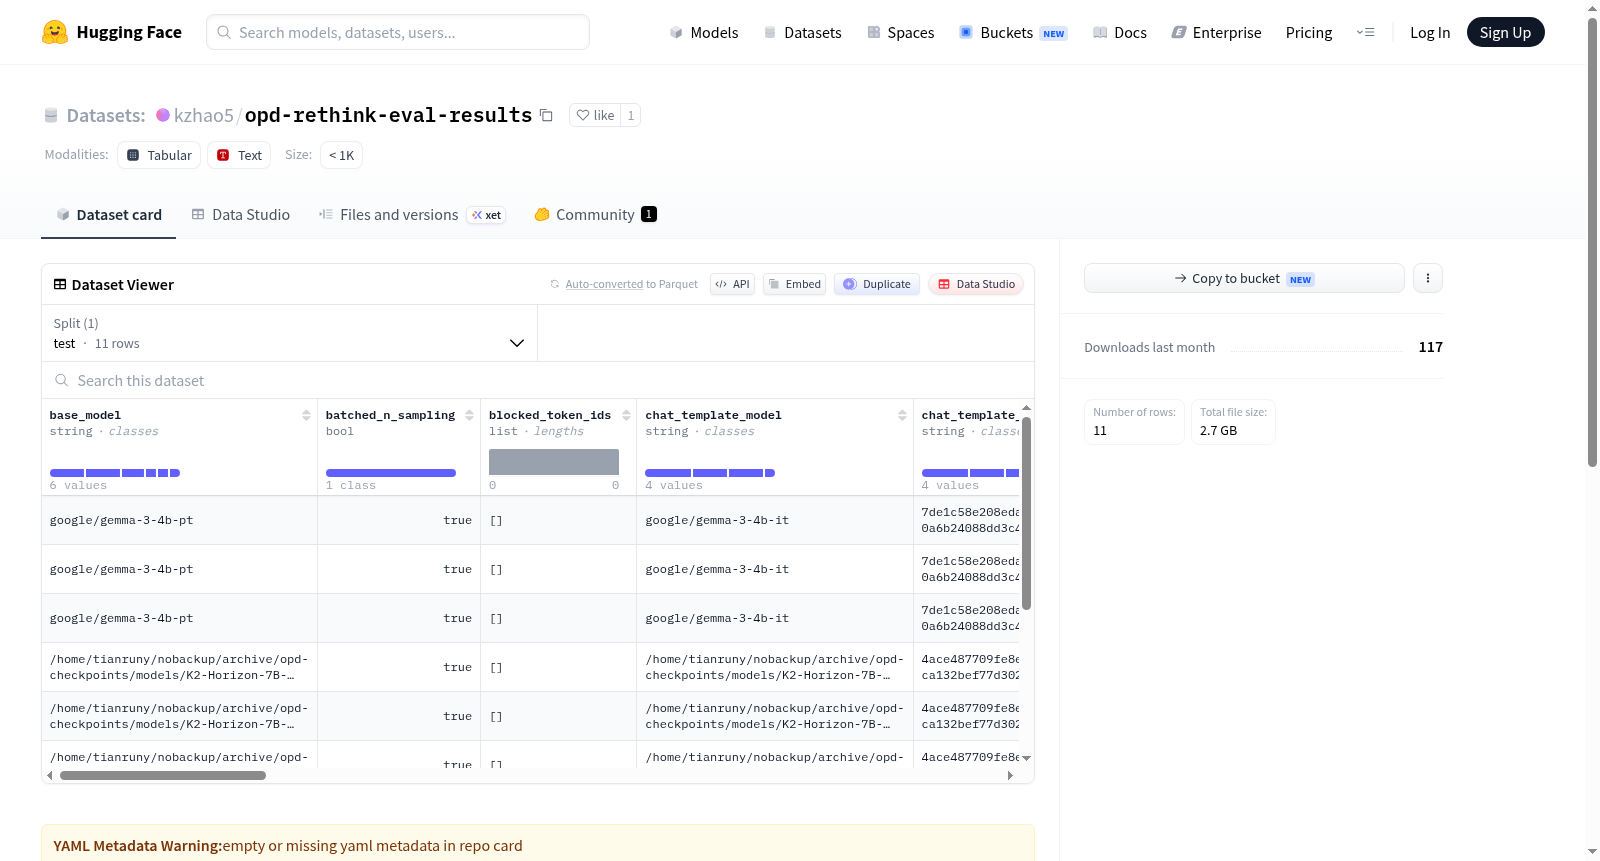Click the Embed button
The image size is (1600, 861).
[794, 284]
